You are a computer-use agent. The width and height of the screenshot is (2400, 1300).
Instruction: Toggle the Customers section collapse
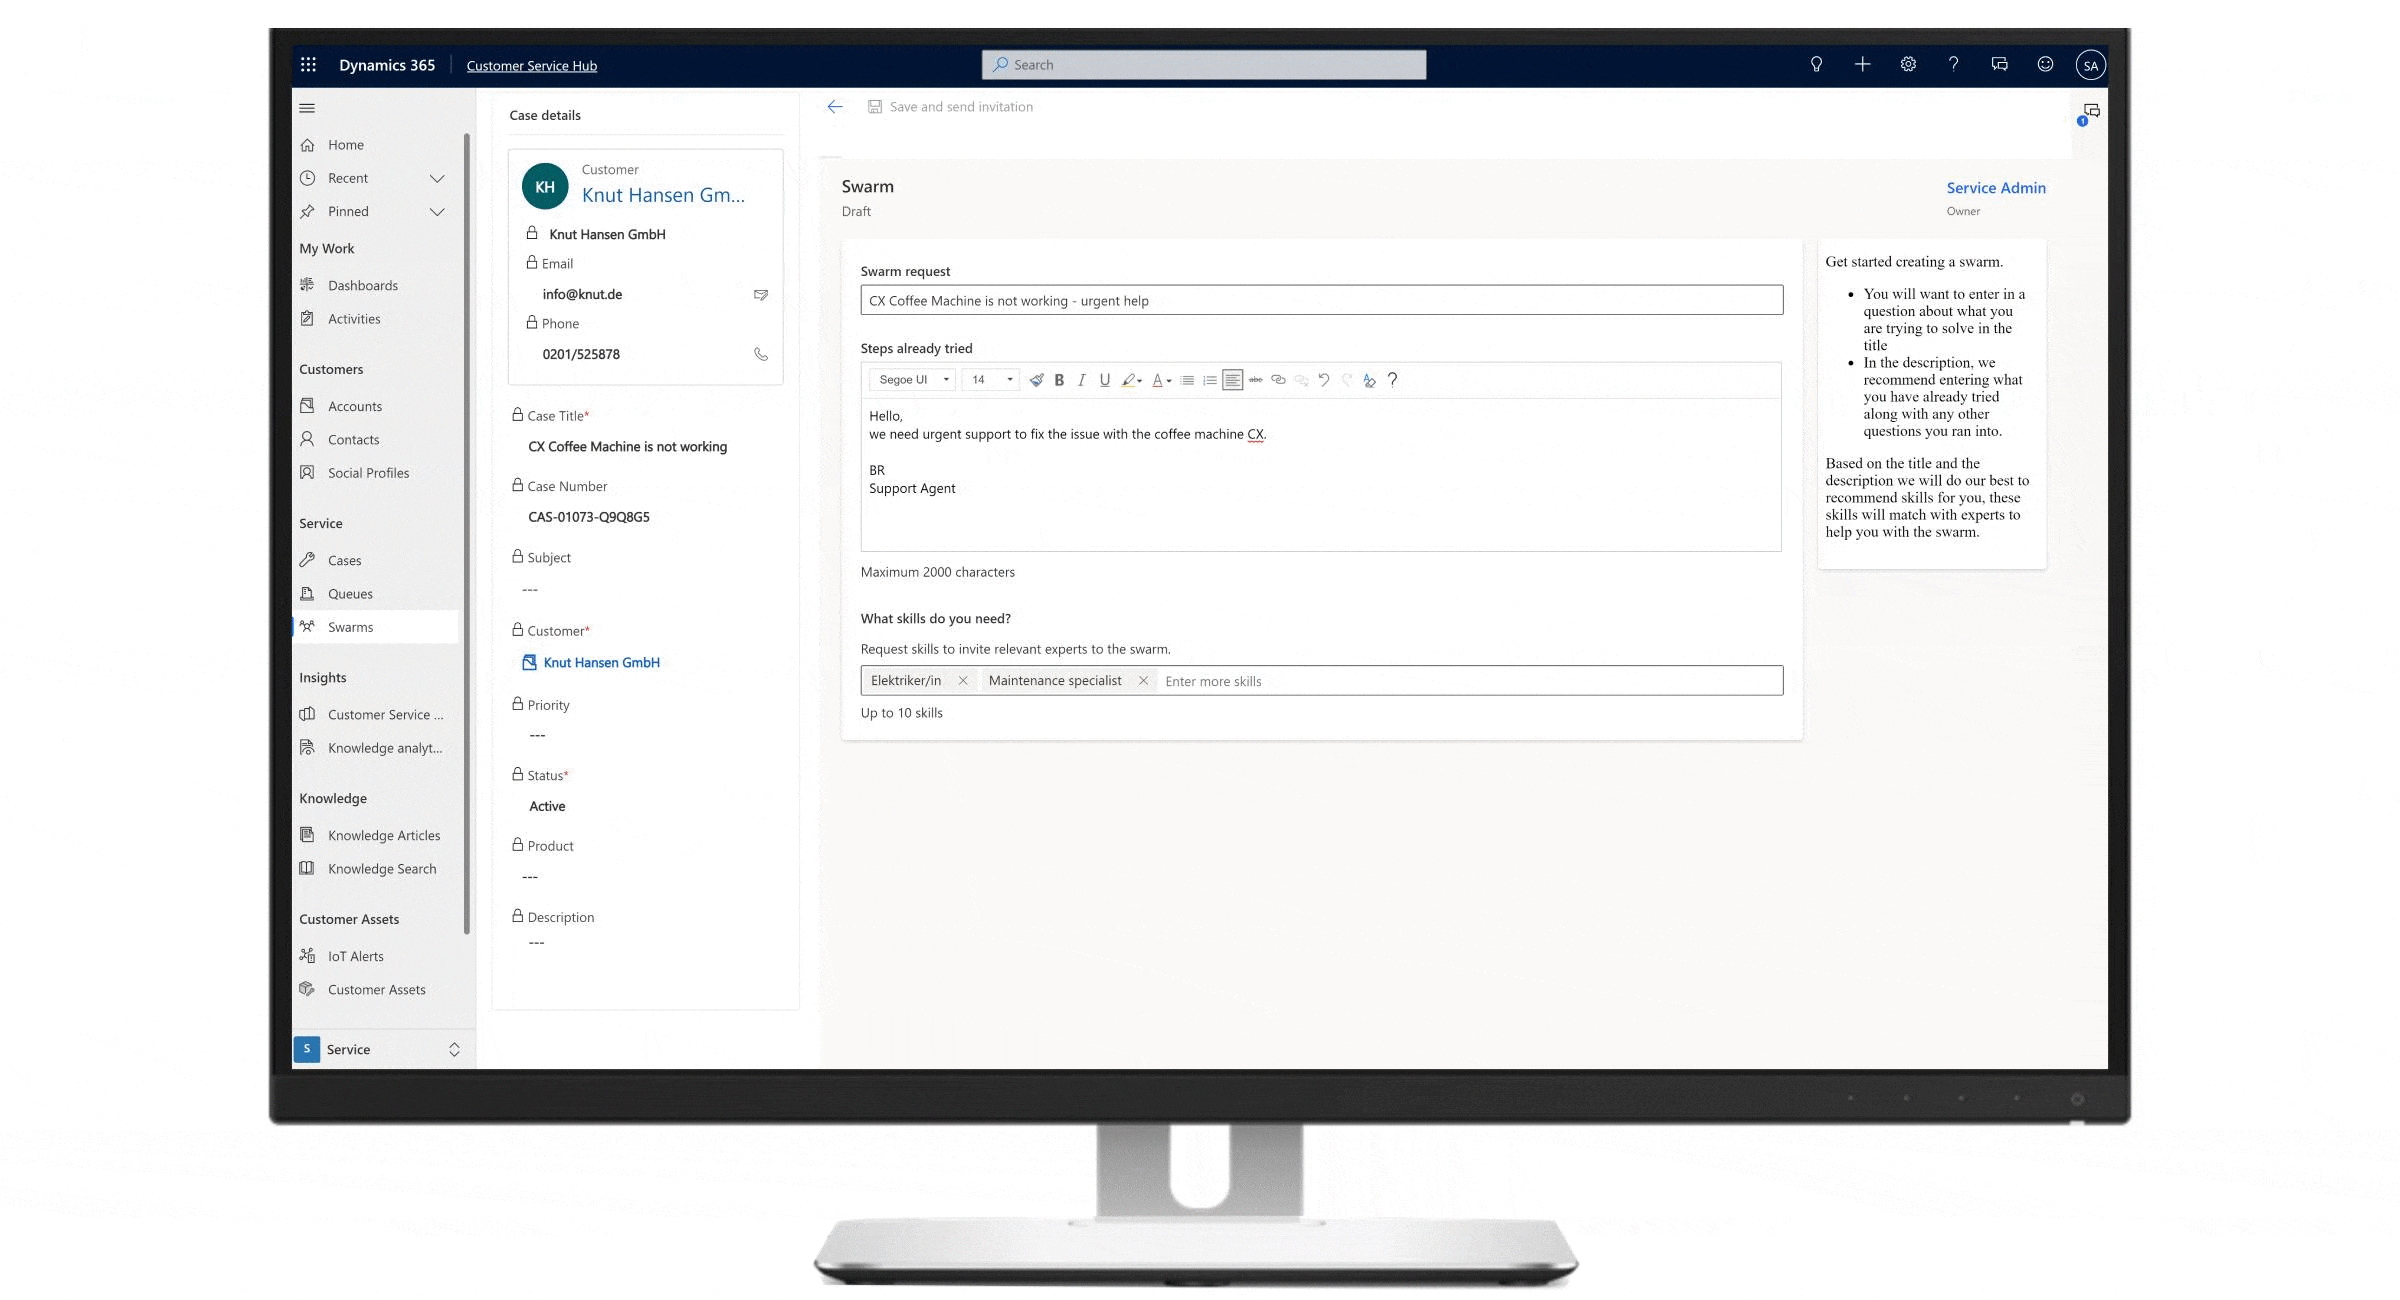(x=331, y=368)
